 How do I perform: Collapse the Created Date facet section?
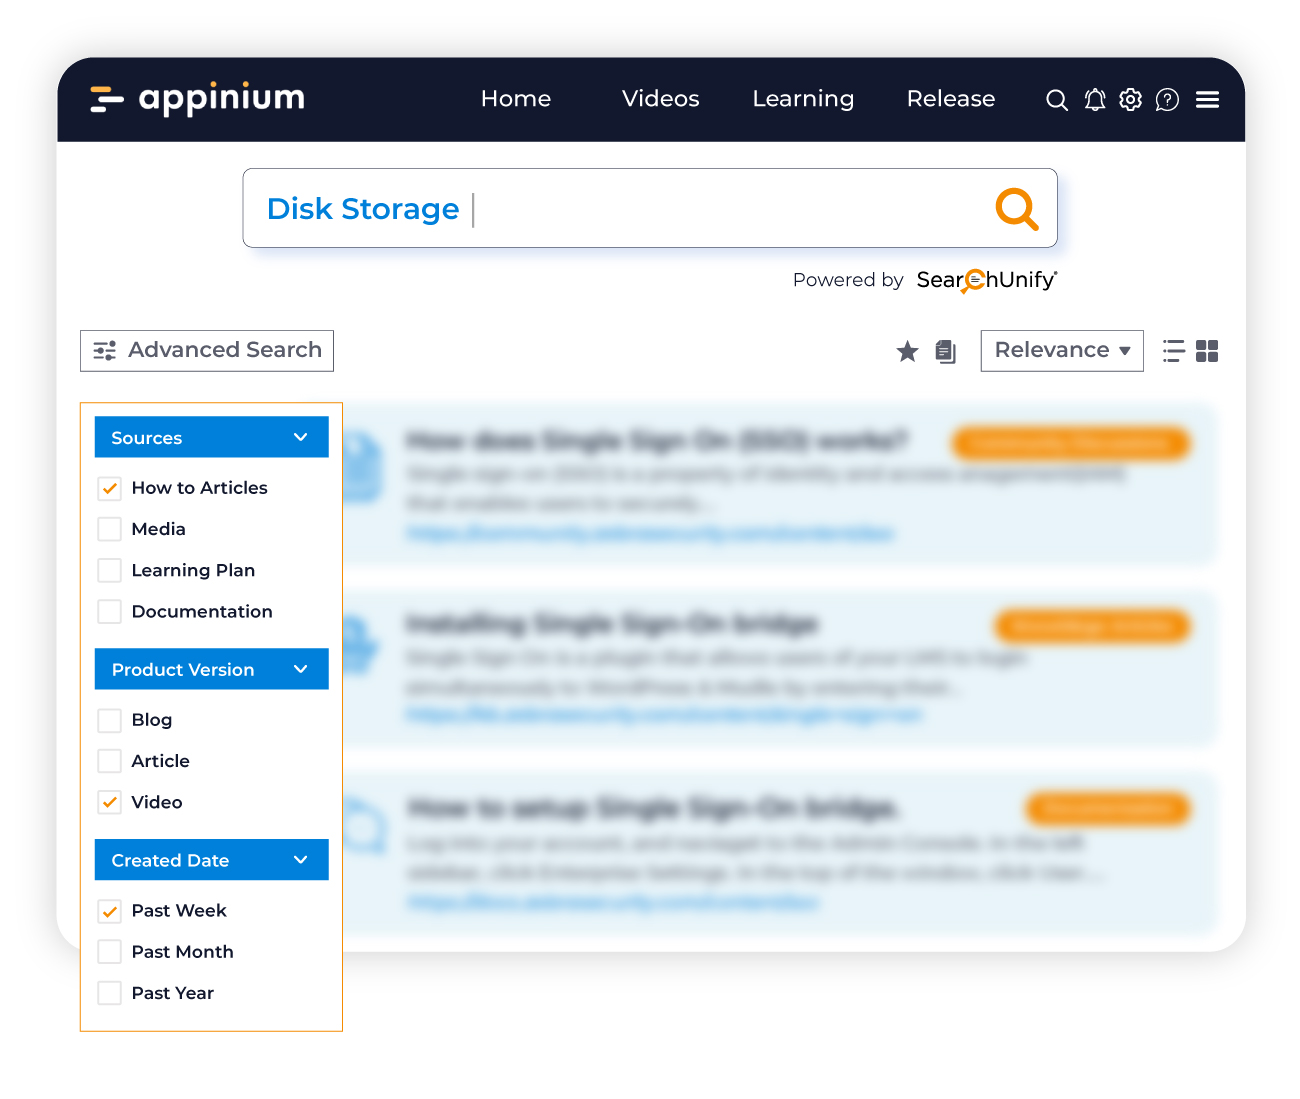point(212,860)
